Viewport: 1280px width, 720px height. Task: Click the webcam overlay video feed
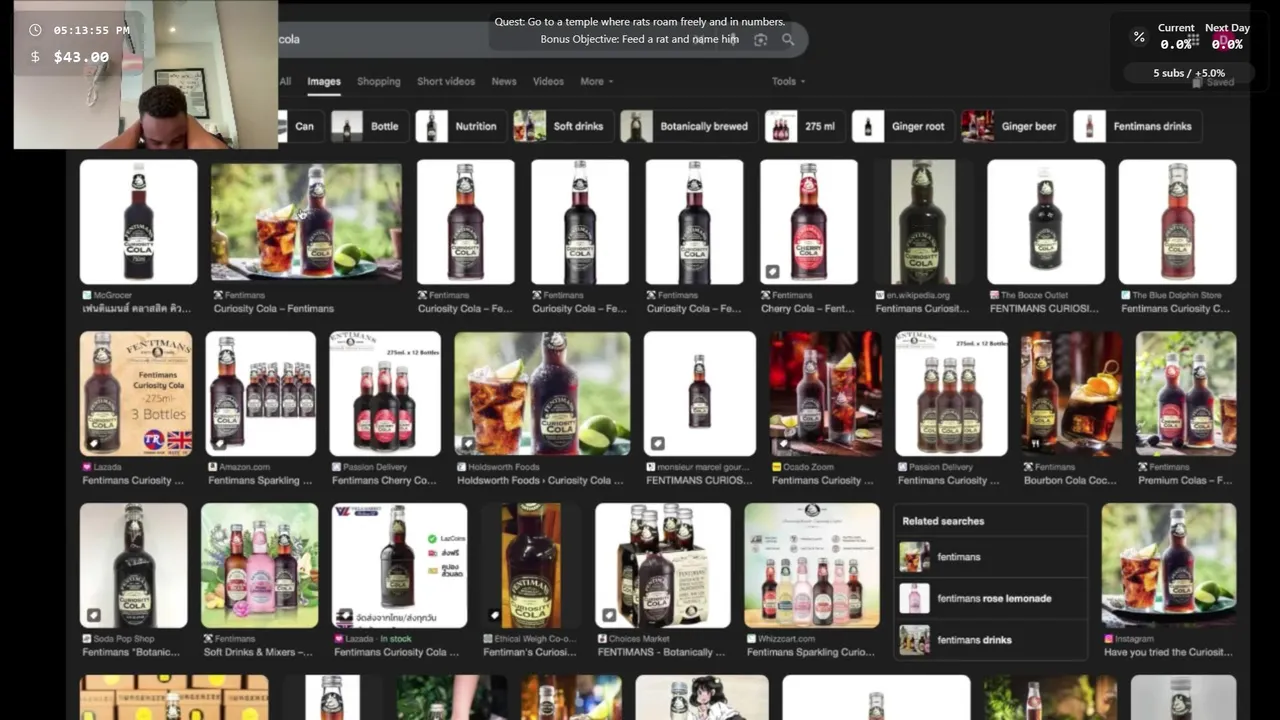[x=146, y=75]
